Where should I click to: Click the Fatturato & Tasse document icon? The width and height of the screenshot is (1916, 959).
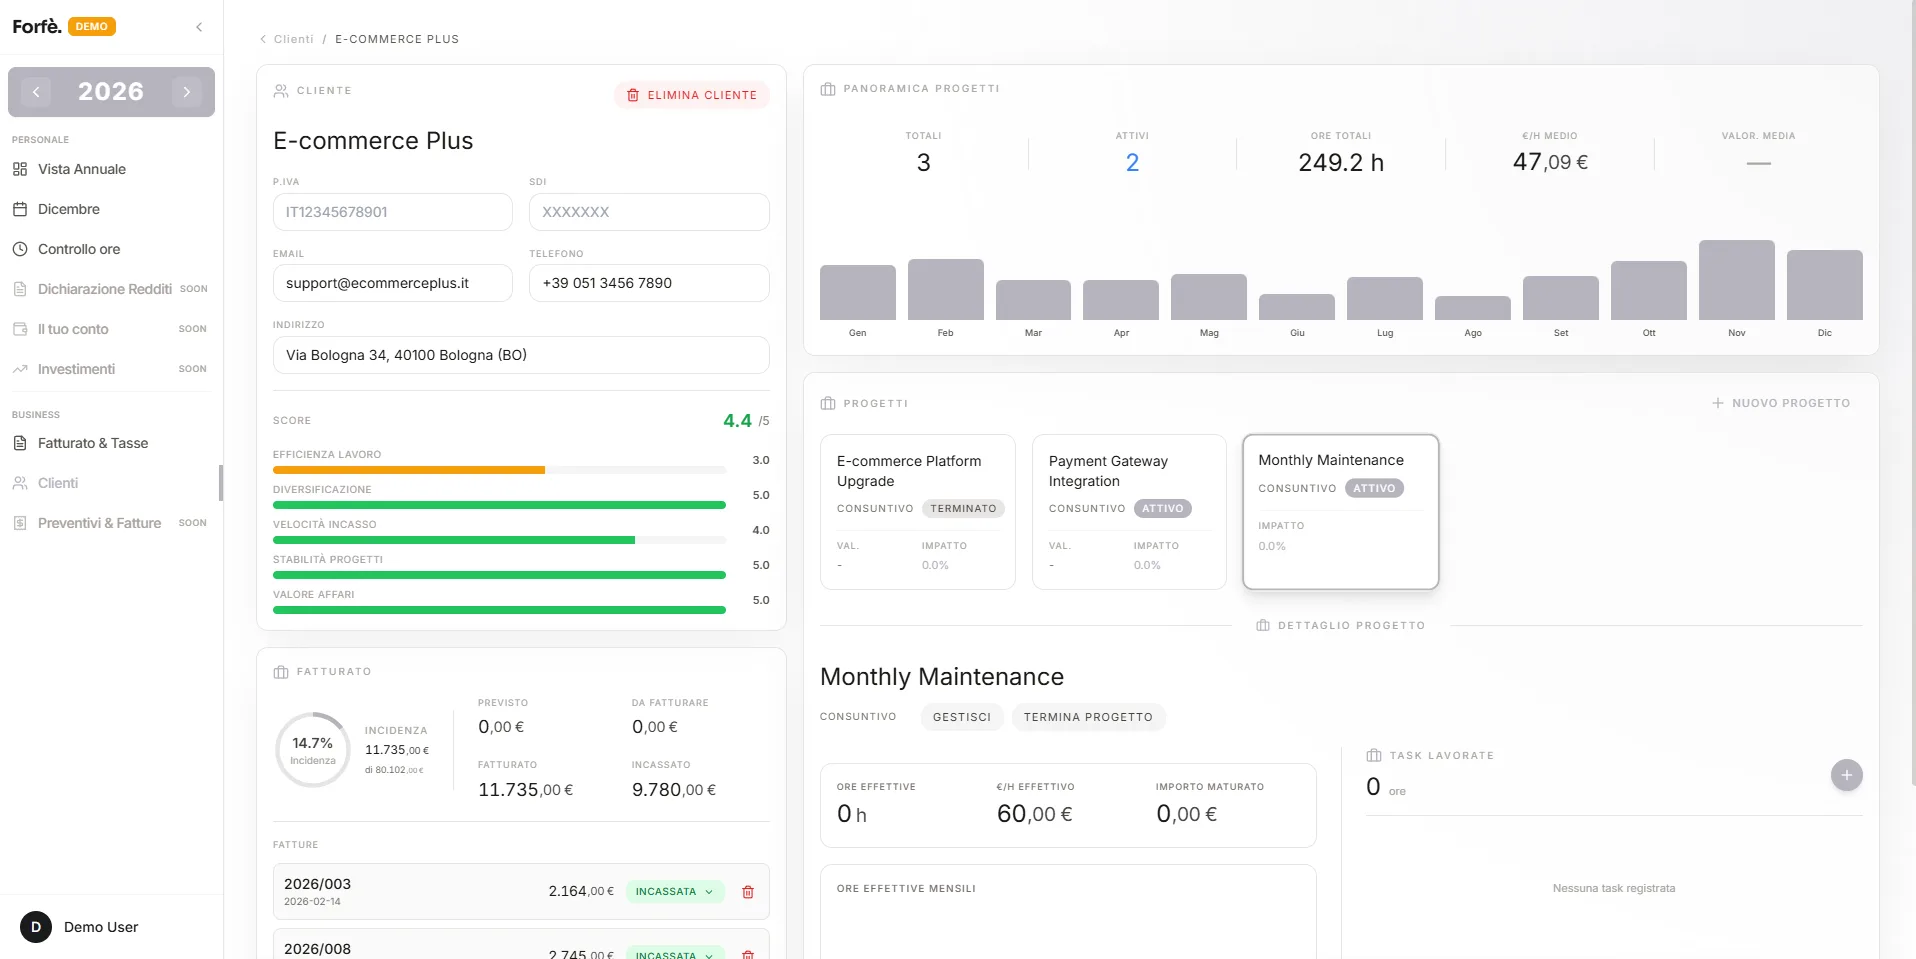pos(20,443)
